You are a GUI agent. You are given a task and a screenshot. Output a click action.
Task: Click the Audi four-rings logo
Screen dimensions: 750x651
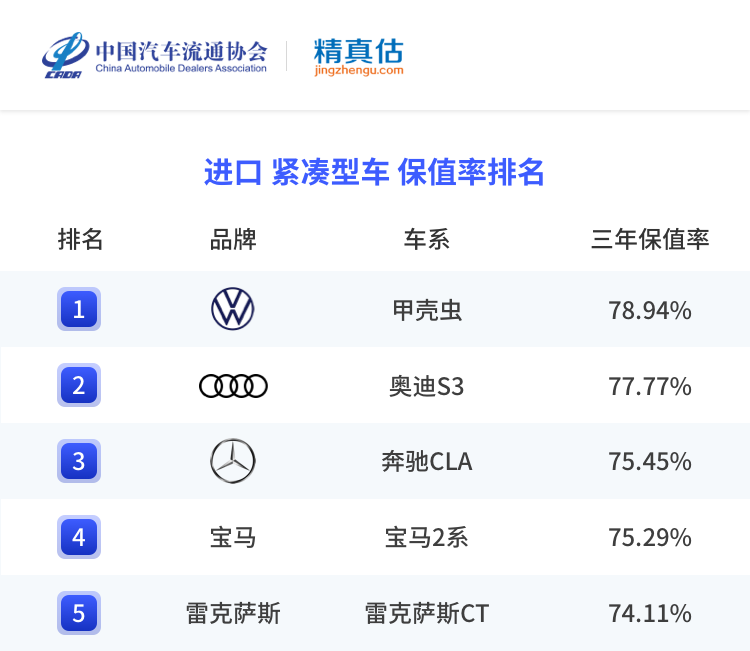[x=233, y=386]
